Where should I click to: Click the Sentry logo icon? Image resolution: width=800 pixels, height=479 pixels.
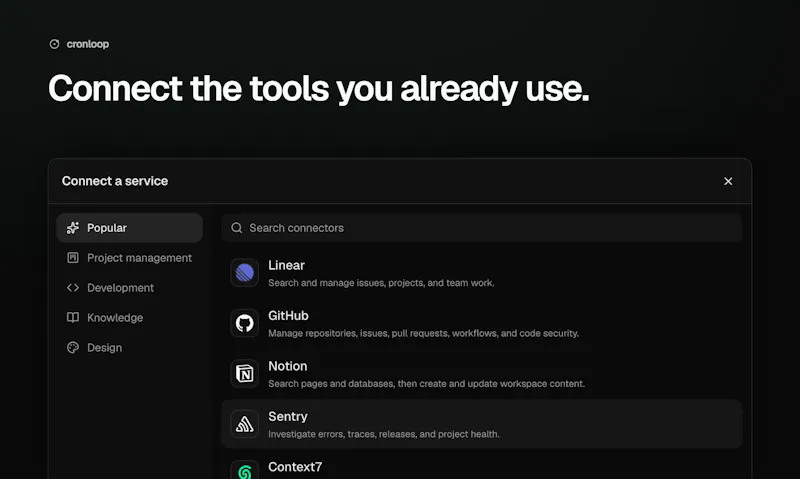pyautogui.click(x=244, y=424)
